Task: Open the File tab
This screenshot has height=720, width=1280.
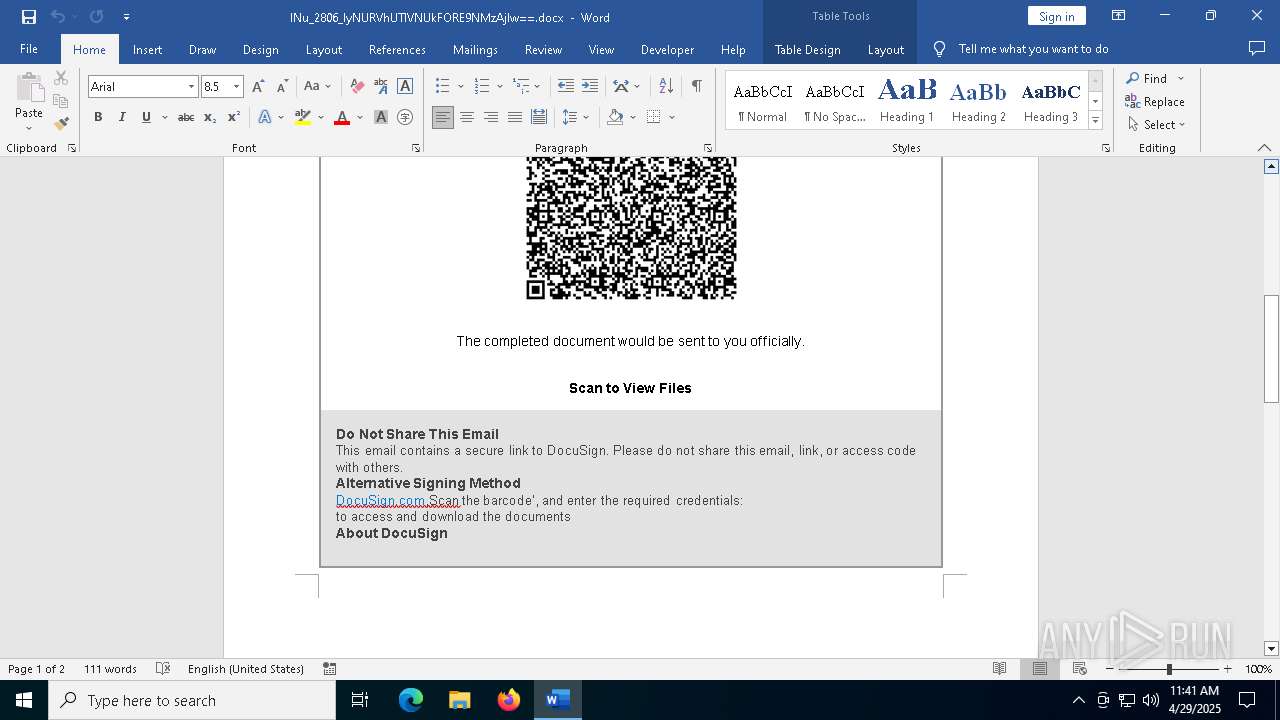Action: click(x=29, y=49)
